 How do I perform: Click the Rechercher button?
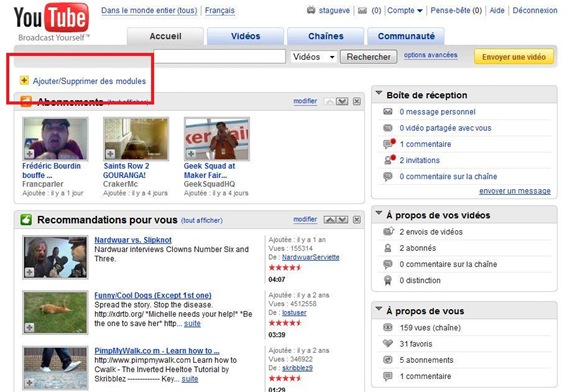(368, 57)
